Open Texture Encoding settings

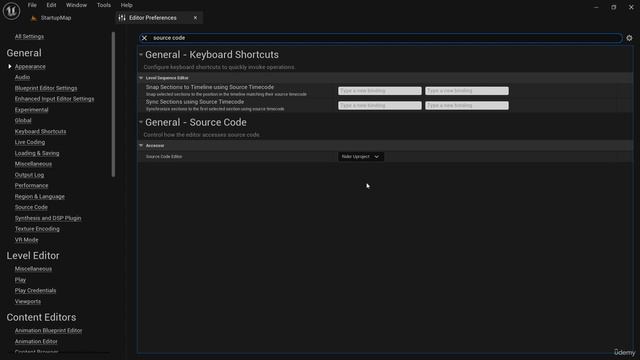click(37, 229)
